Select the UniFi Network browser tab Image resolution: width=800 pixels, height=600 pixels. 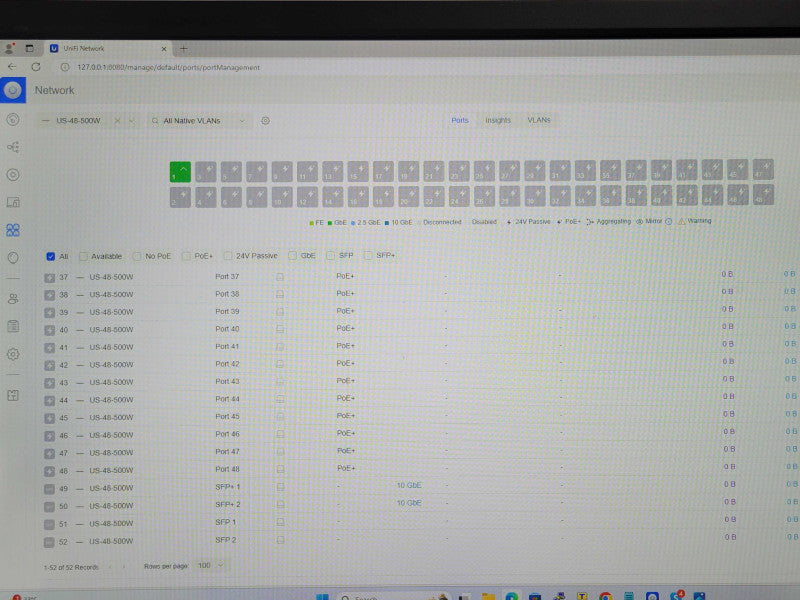107,48
